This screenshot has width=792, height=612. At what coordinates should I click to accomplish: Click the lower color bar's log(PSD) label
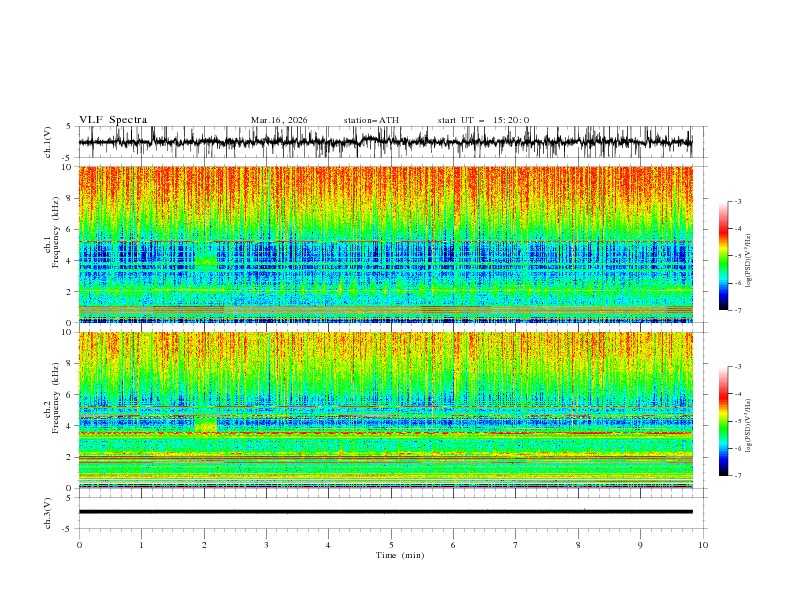[x=749, y=426]
